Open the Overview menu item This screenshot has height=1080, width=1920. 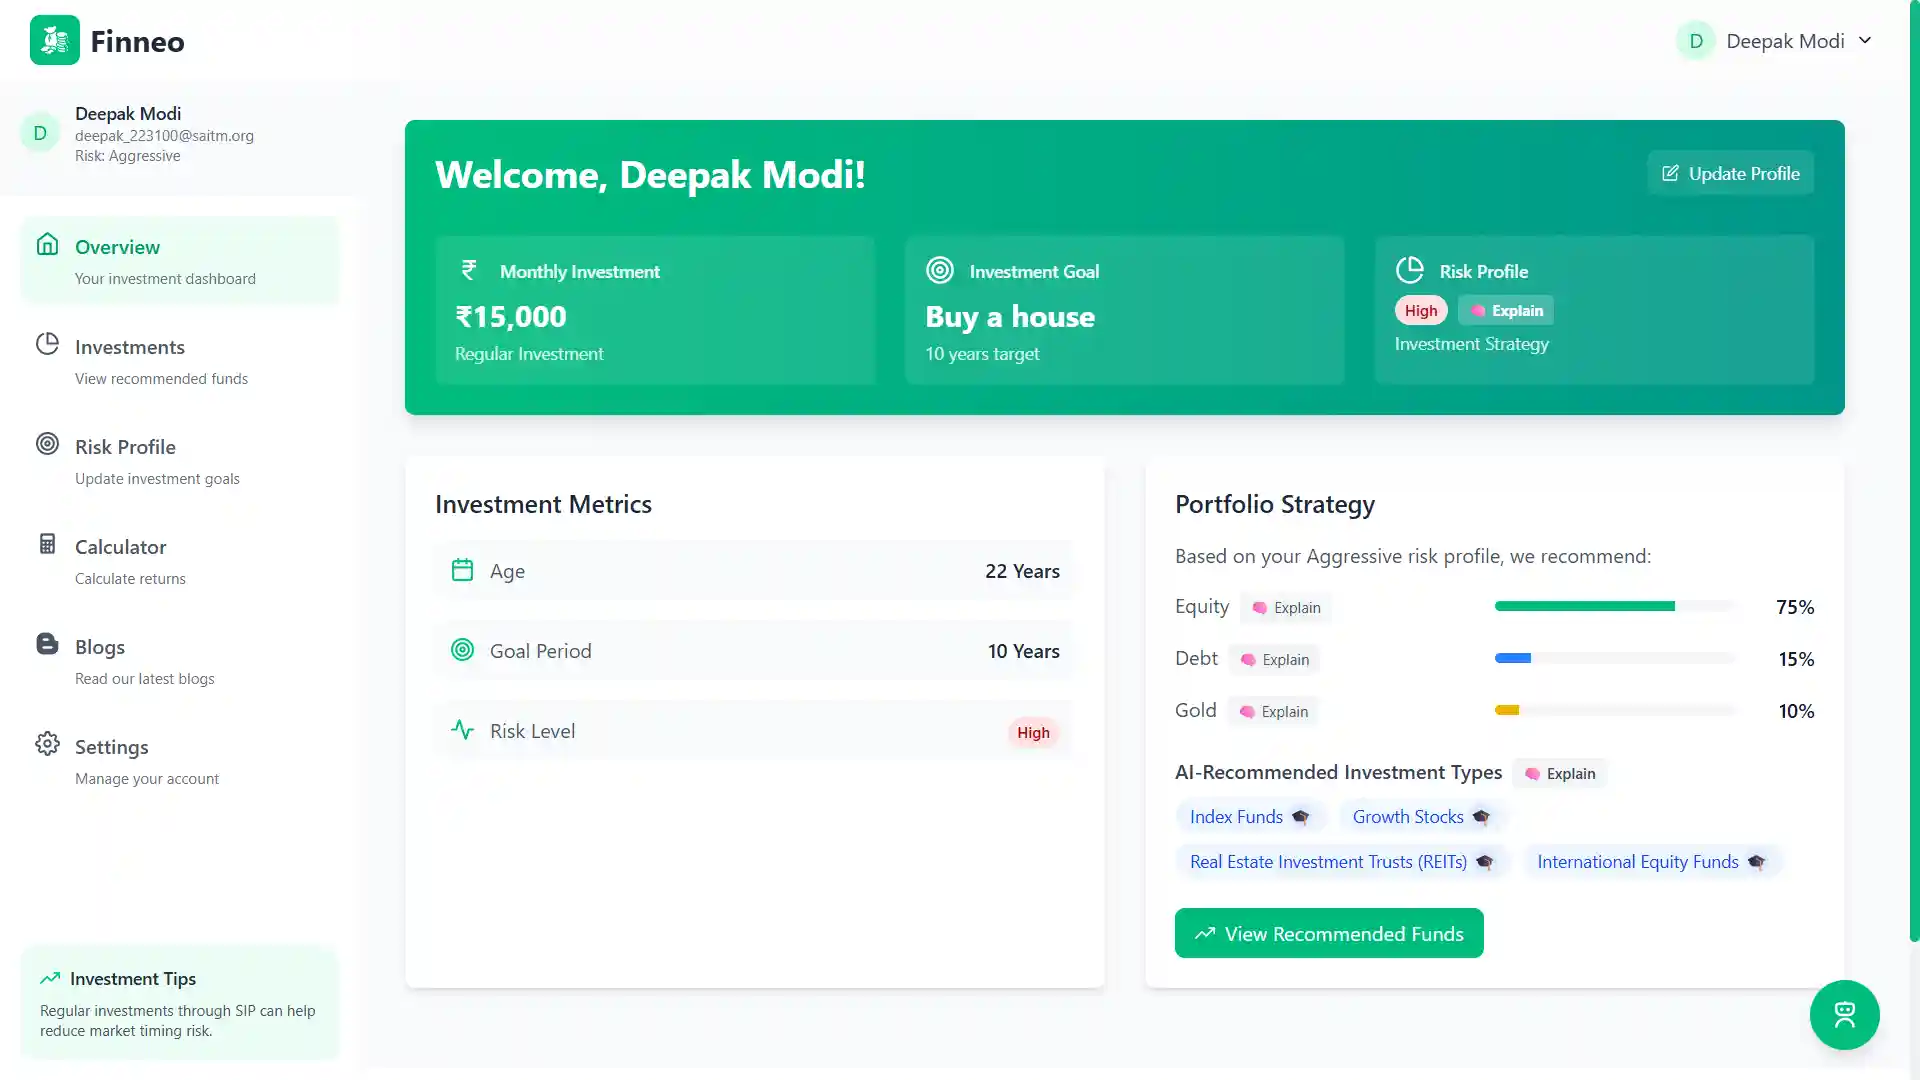tap(180, 261)
